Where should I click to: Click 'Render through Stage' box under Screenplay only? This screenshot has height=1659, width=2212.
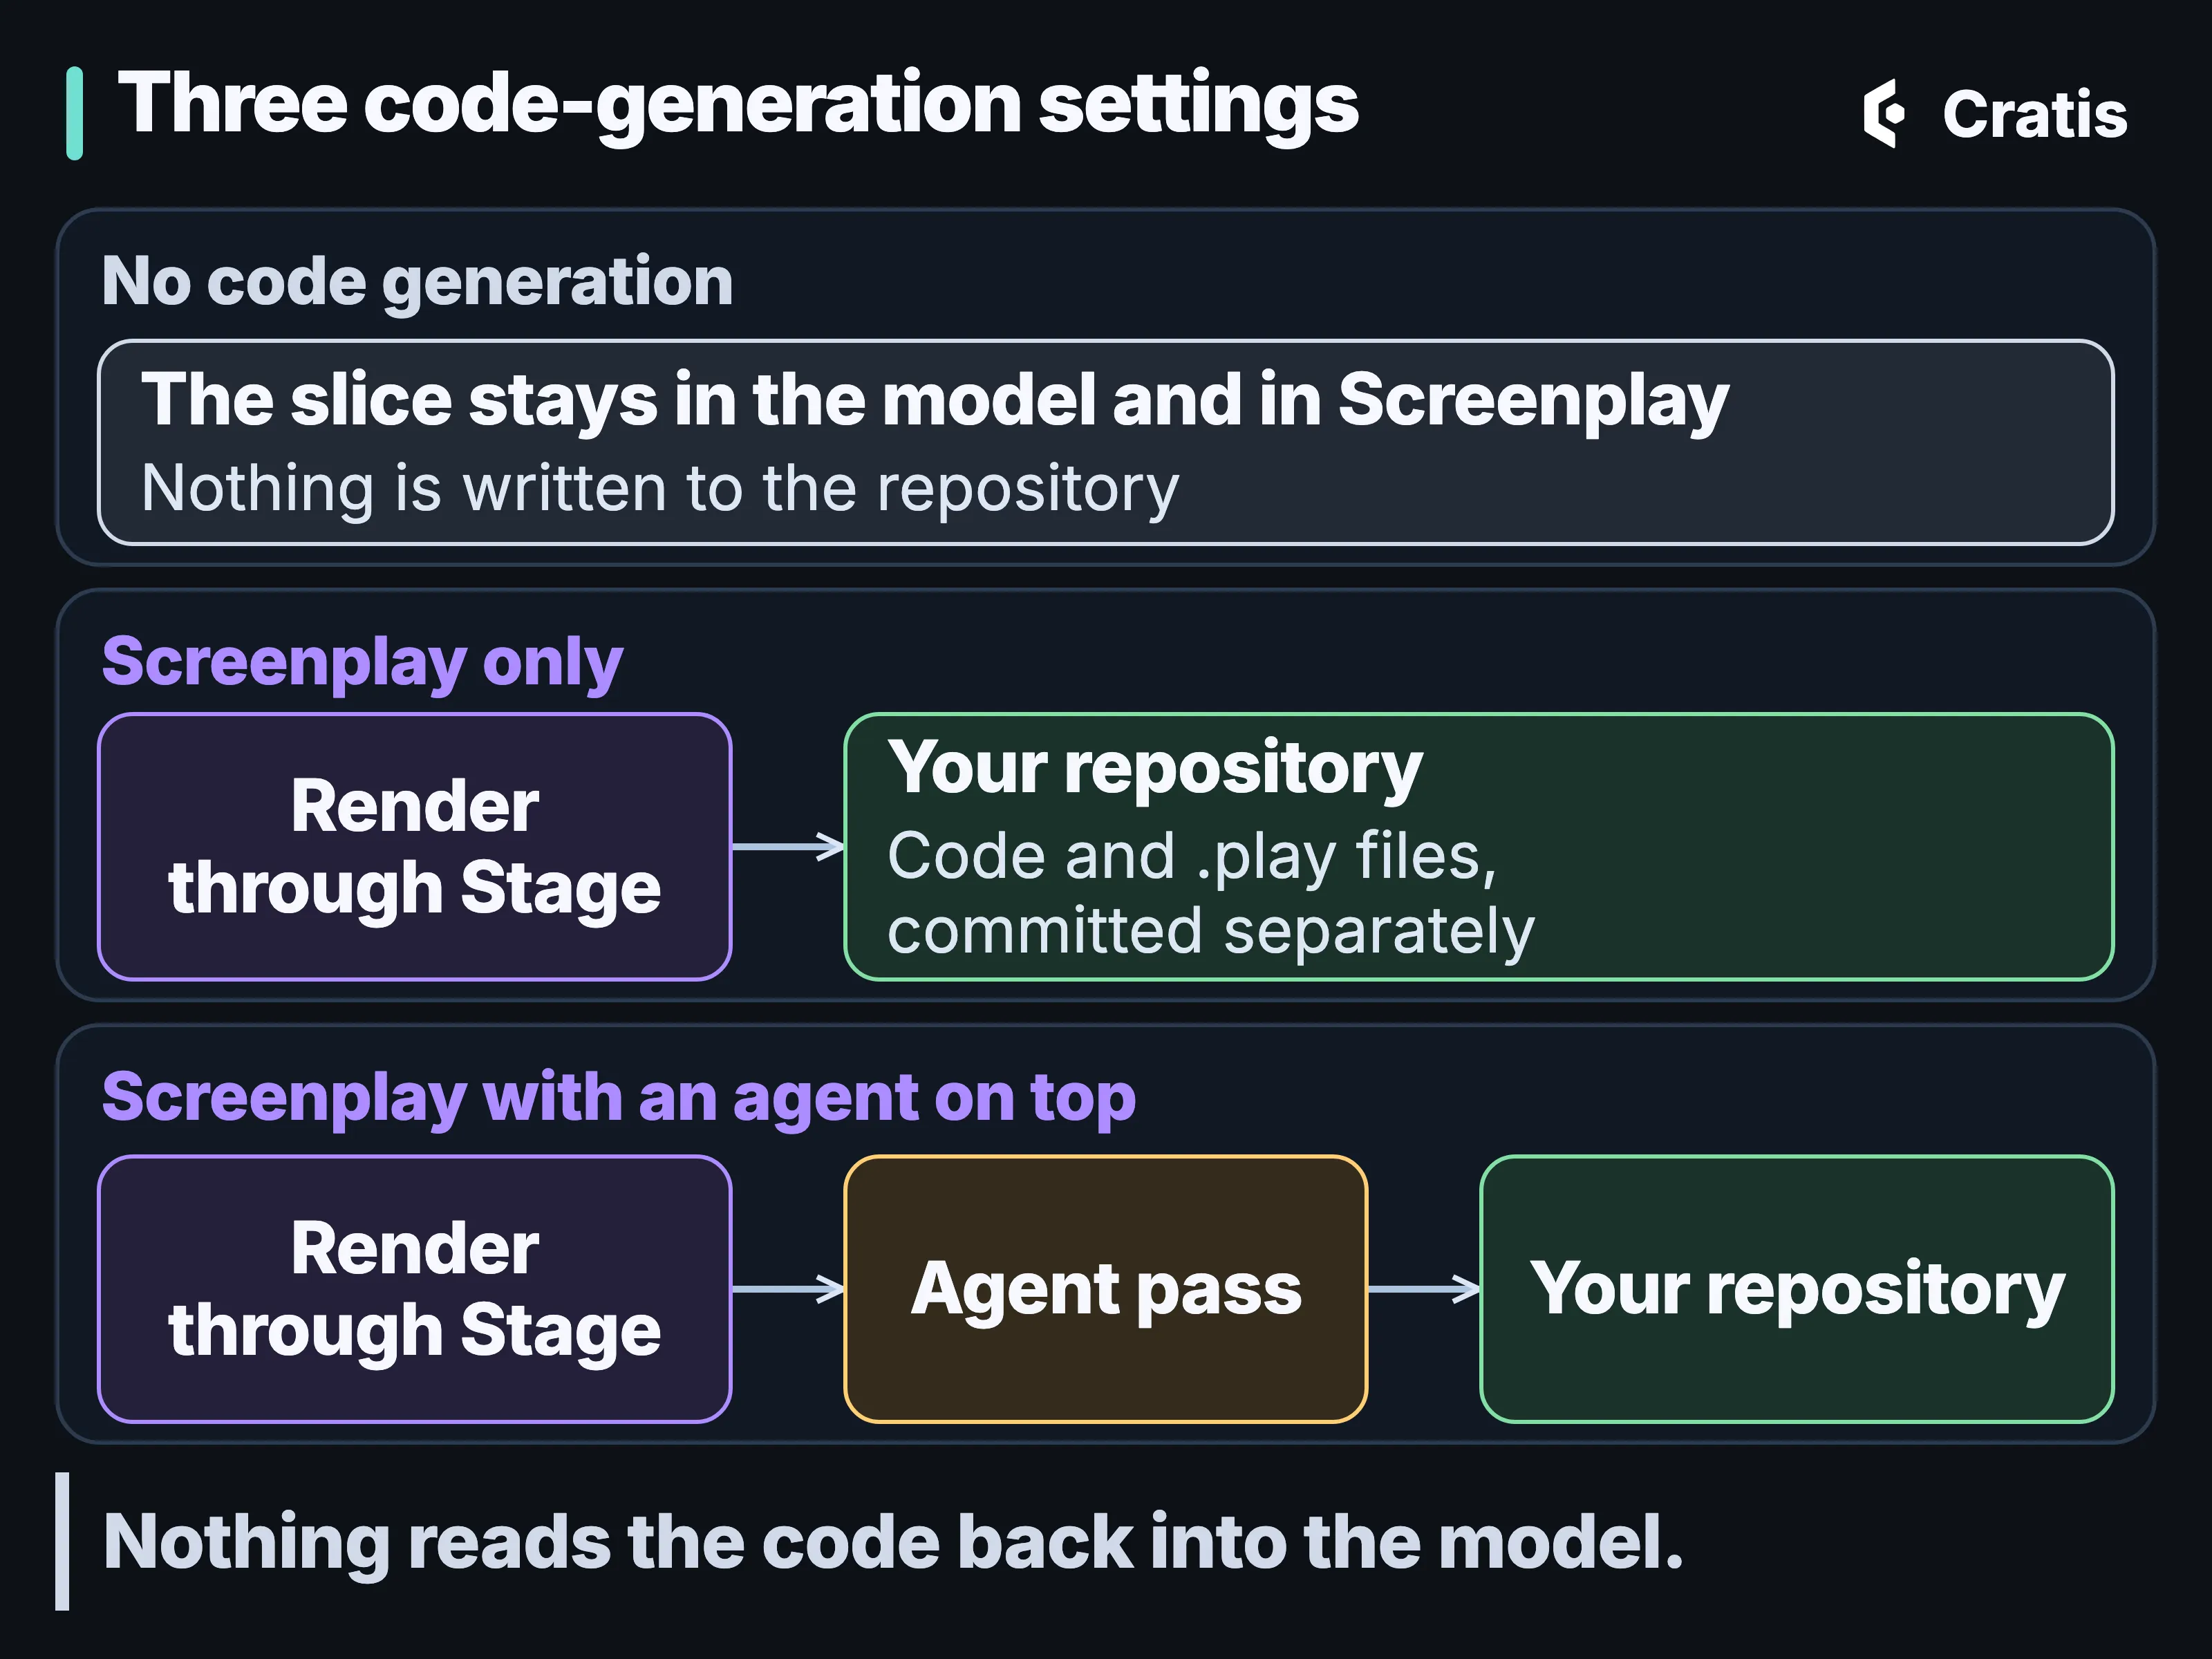click(x=415, y=847)
